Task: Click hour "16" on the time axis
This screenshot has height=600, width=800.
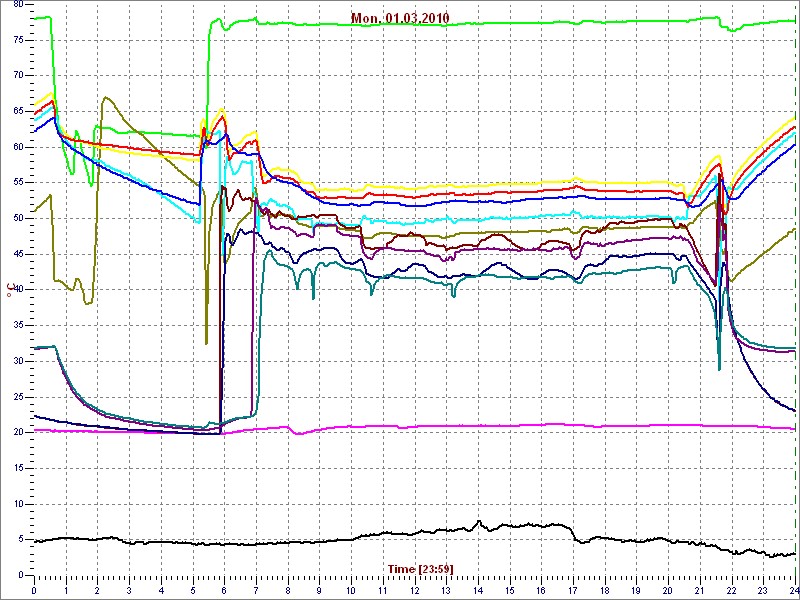Action: pos(542,590)
